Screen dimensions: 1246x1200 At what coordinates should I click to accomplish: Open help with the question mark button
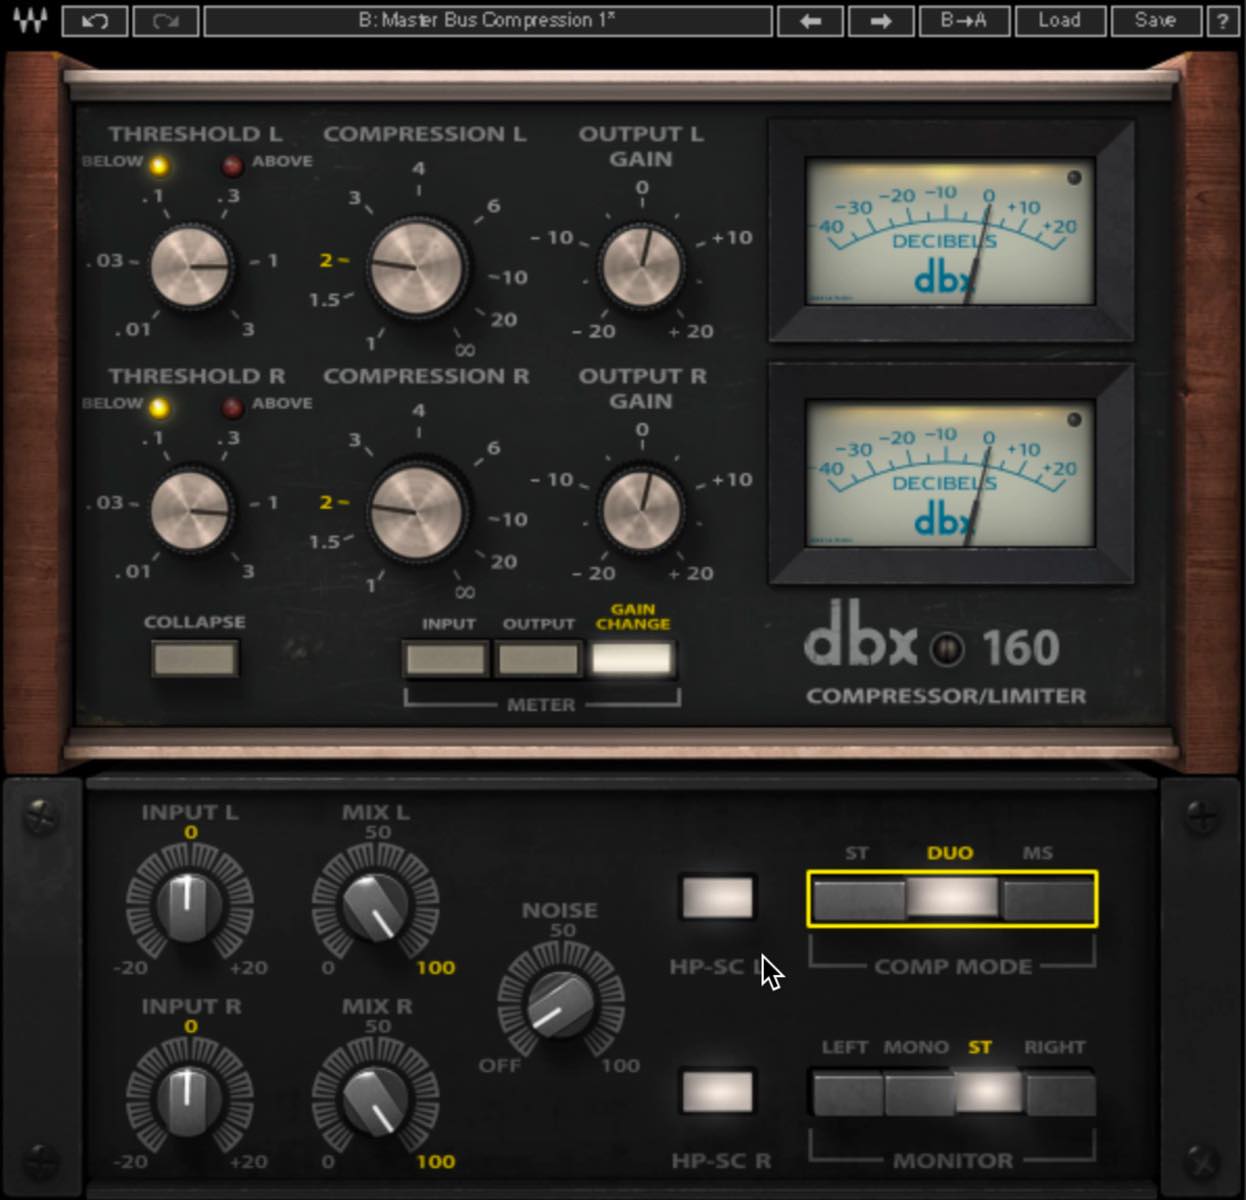(1222, 20)
